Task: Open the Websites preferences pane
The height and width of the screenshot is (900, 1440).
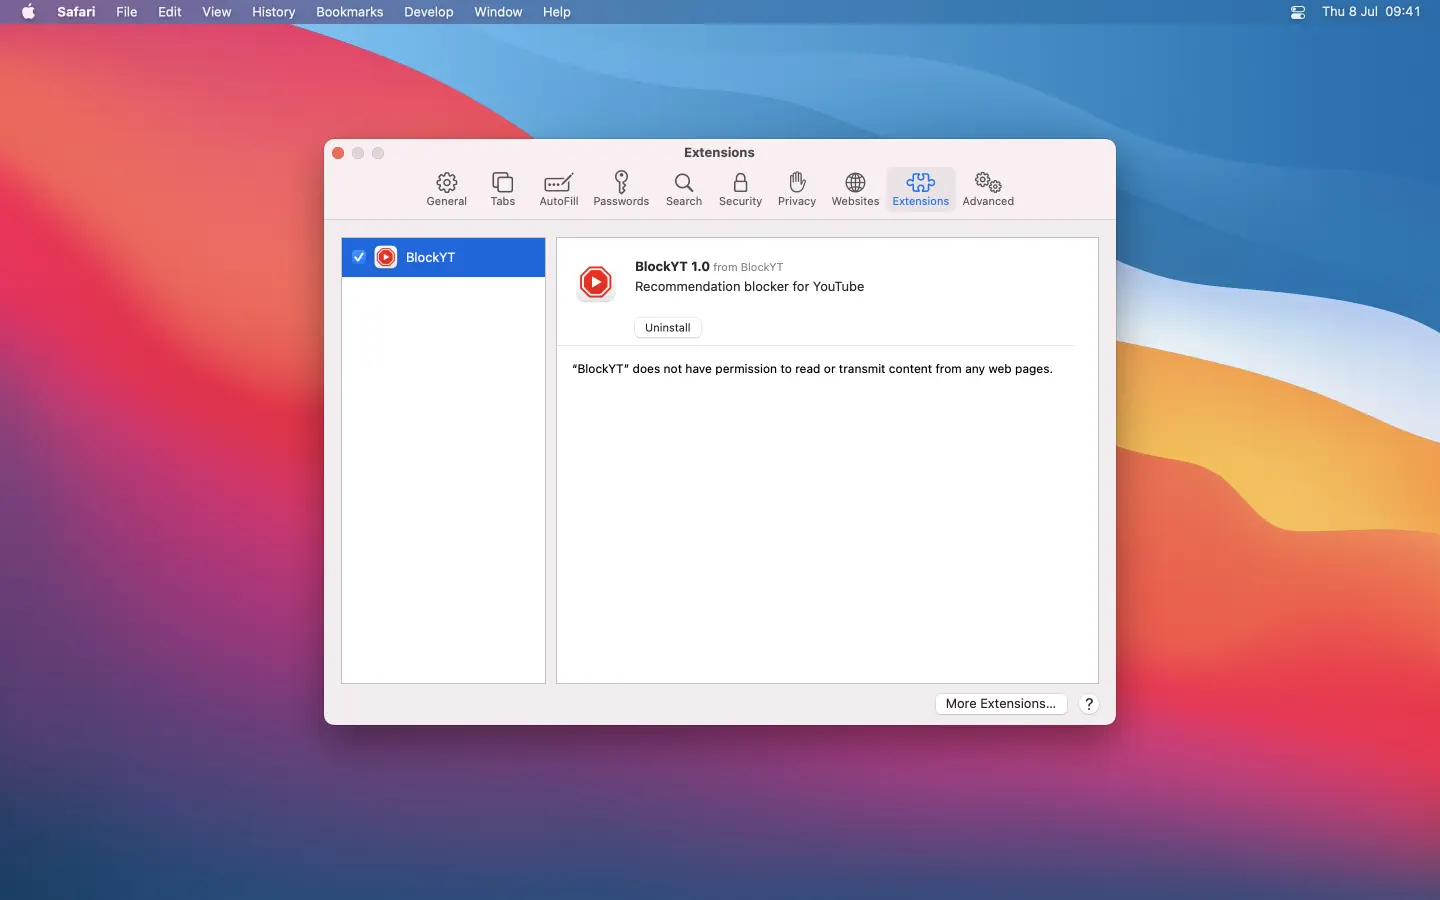Action: pos(855,189)
